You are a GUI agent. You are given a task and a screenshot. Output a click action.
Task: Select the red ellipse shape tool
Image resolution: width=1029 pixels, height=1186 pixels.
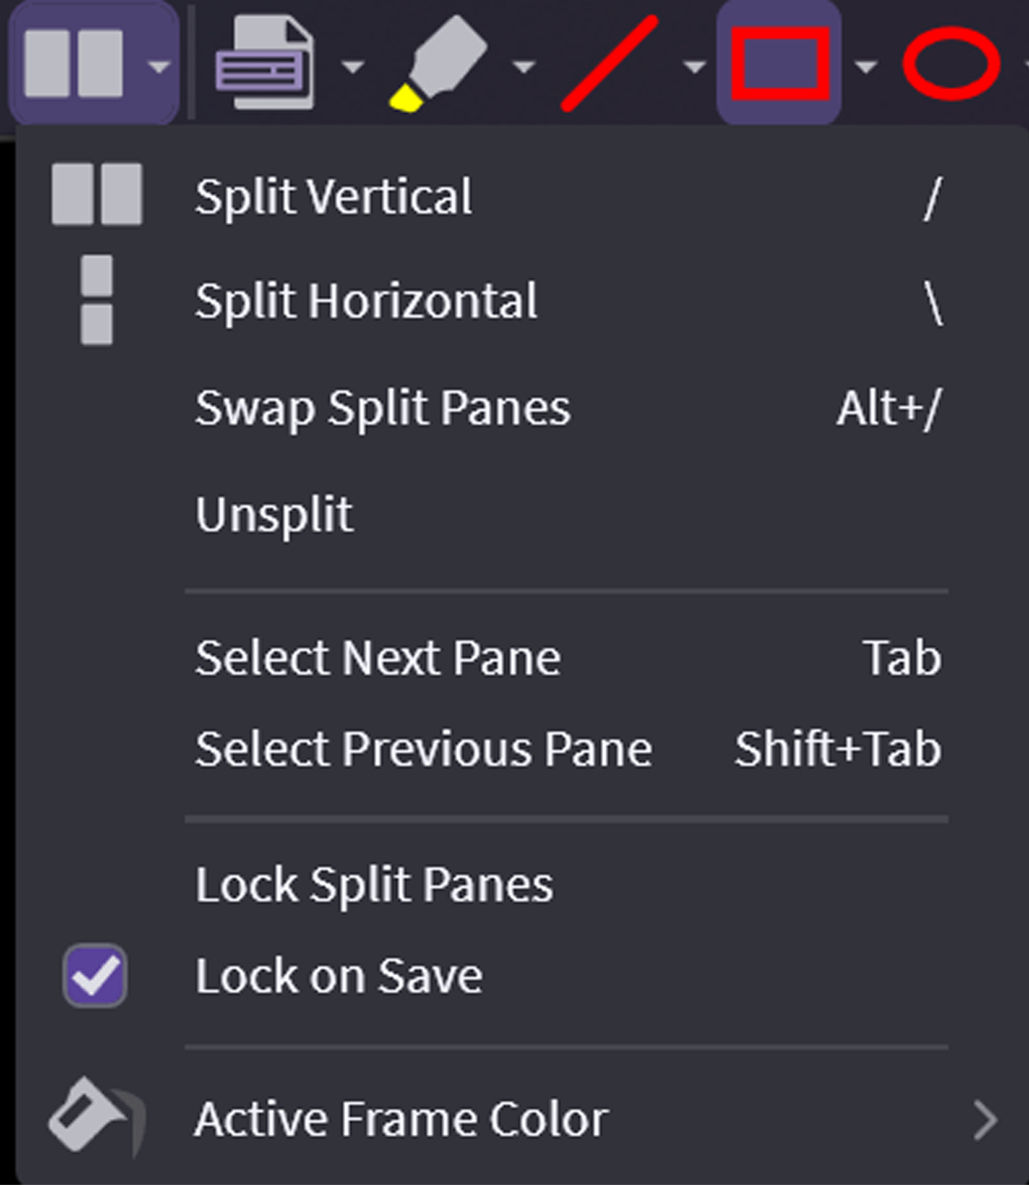(x=951, y=63)
